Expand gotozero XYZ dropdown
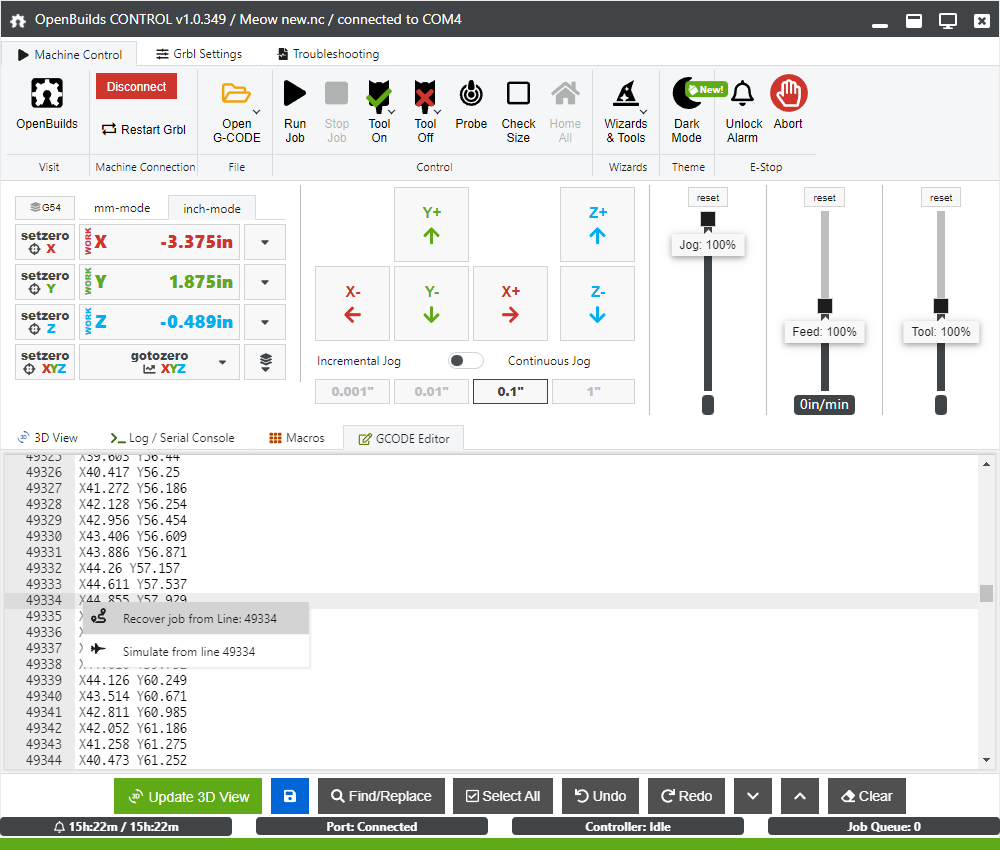 coord(223,362)
